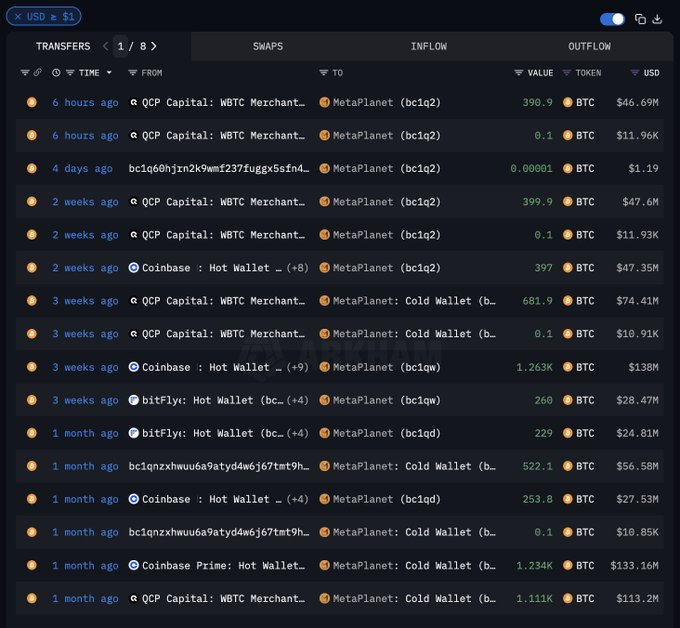Open bitFlyer Hot Wallet in $28.47M row
680x628 pixels.
[x=212, y=400]
